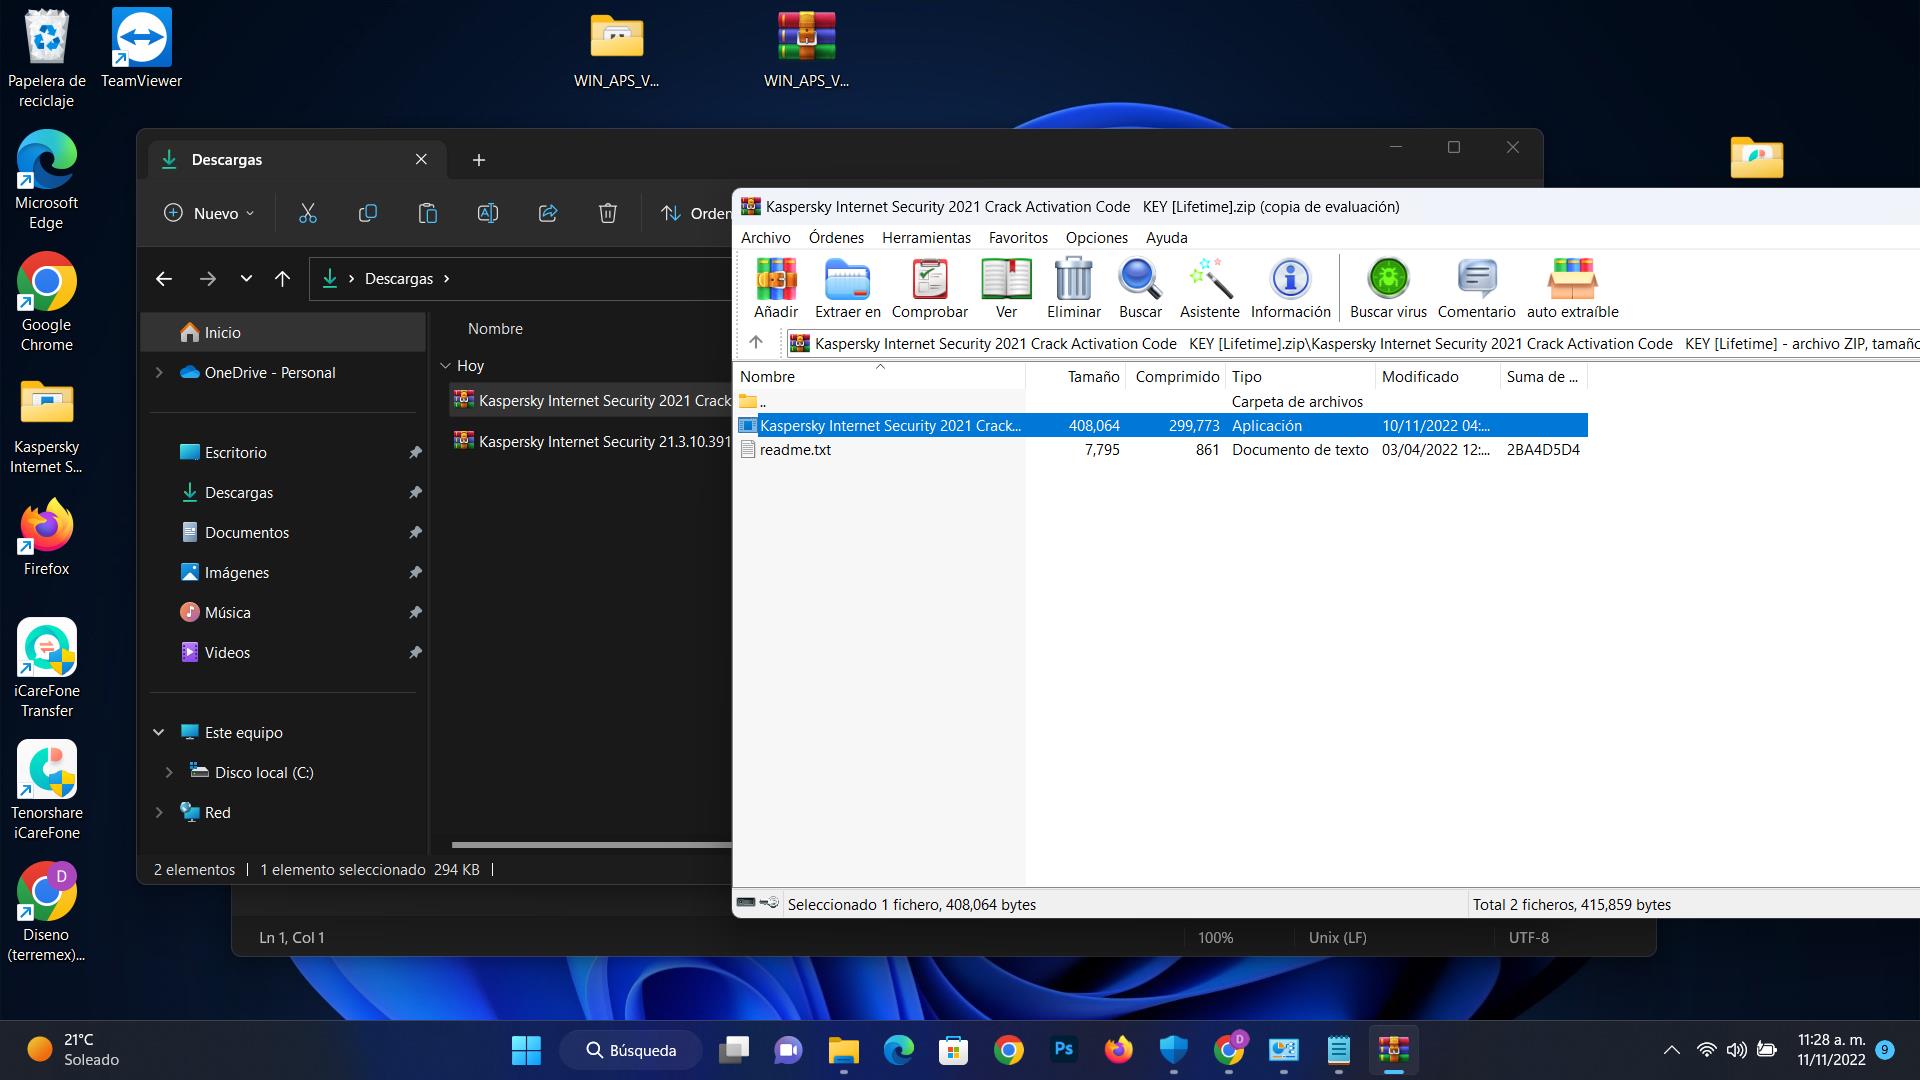Collapse the Hoy file group
Image resolution: width=1920 pixels, height=1080 pixels.
[446, 366]
